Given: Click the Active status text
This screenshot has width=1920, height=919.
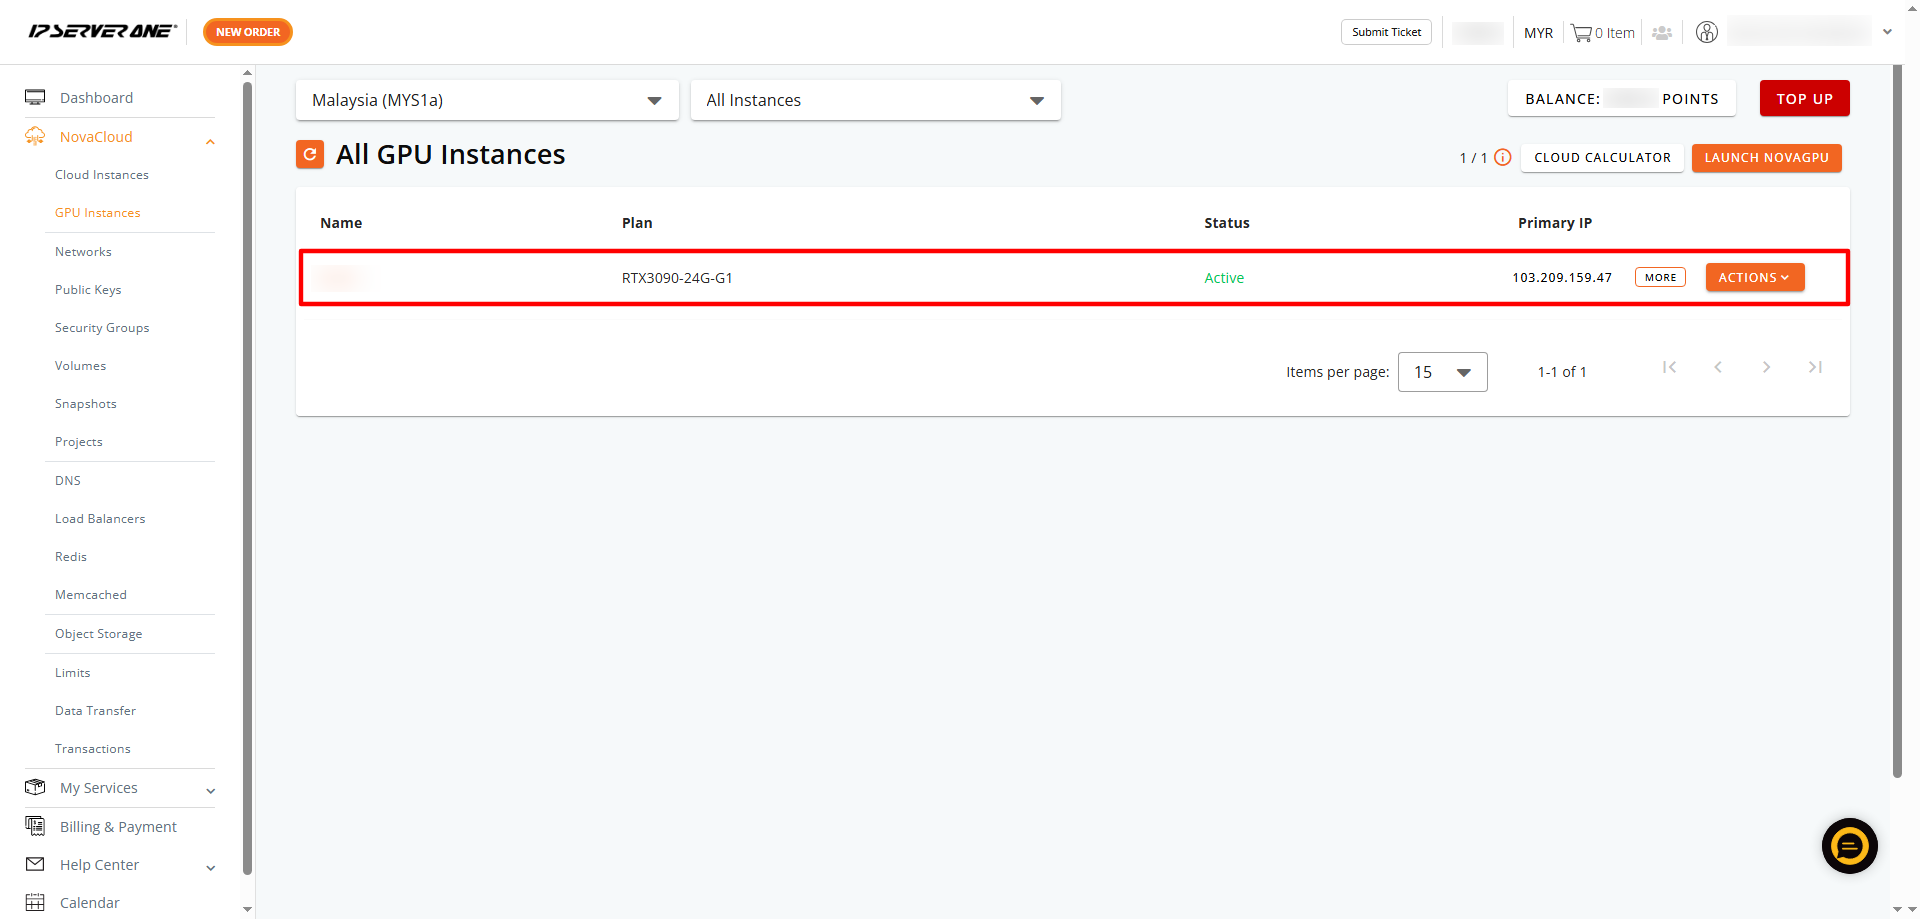Looking at the screenshot, I should tap(1224, 278).
